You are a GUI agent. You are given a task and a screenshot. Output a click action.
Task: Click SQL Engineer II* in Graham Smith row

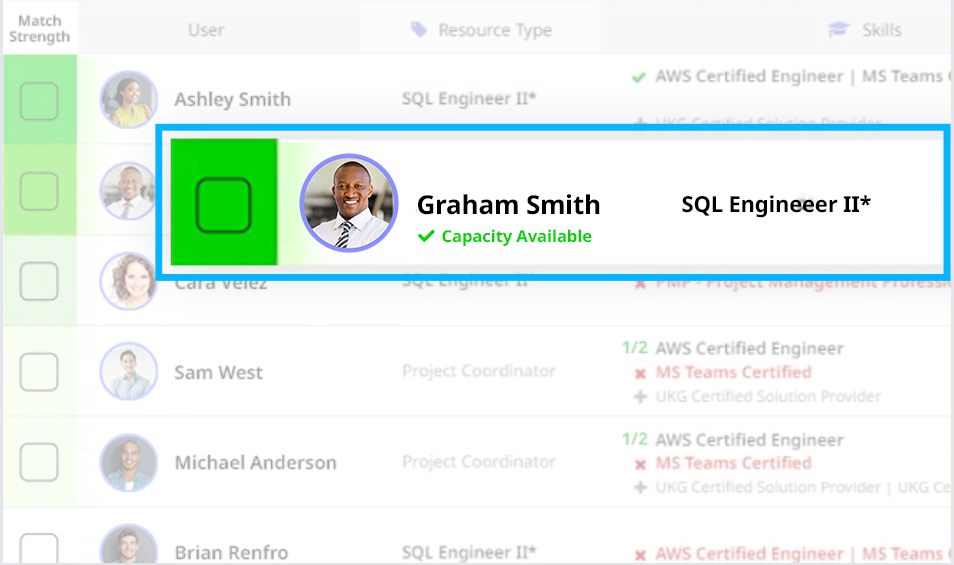[x=776, y=204]
